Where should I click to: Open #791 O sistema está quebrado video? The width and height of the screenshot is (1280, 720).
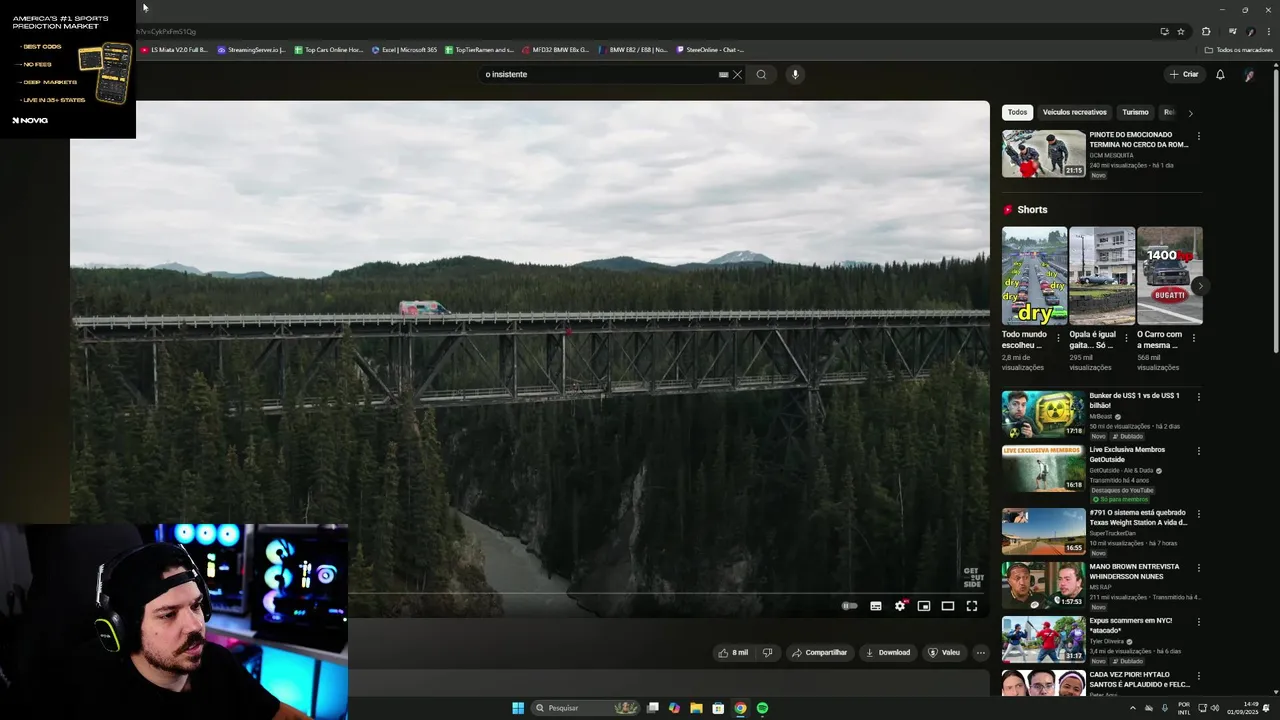click(x=1044, y=531)
